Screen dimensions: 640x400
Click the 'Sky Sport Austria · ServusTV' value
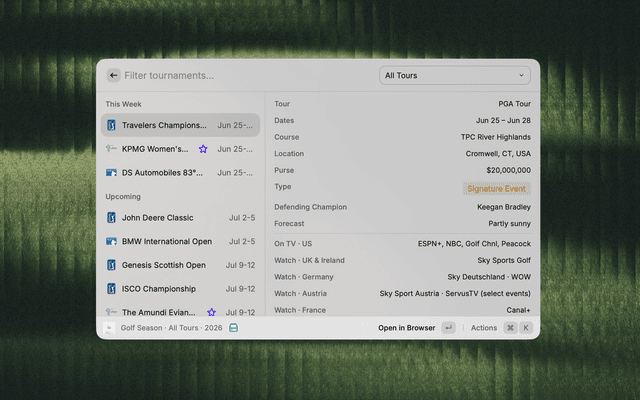(x=455, y=293)
